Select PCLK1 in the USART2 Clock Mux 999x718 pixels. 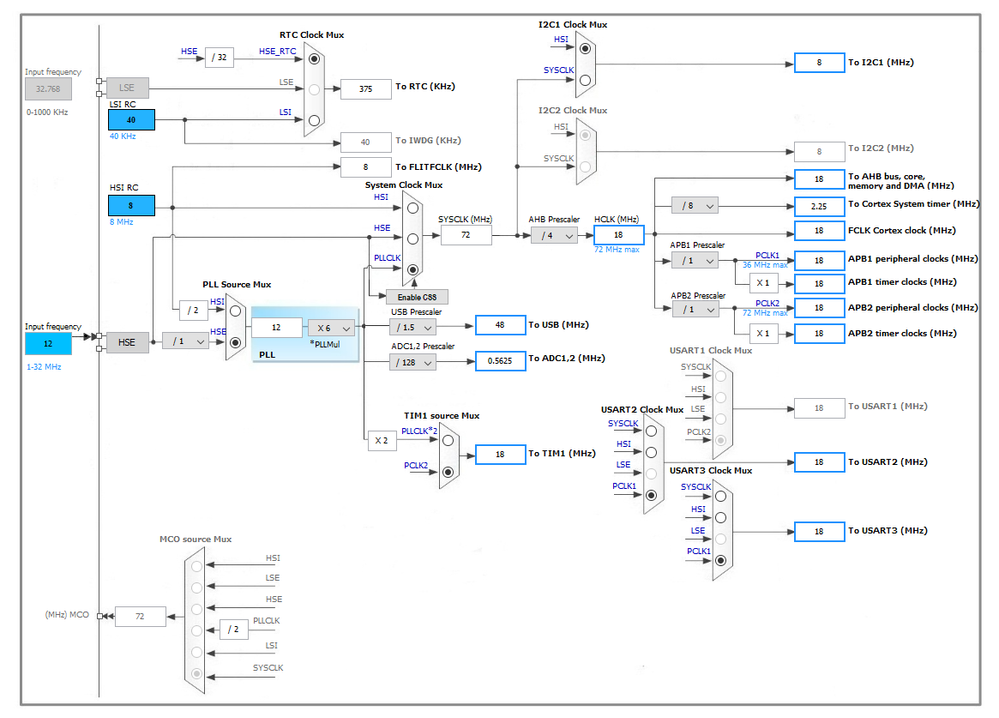tap(651, 495)
